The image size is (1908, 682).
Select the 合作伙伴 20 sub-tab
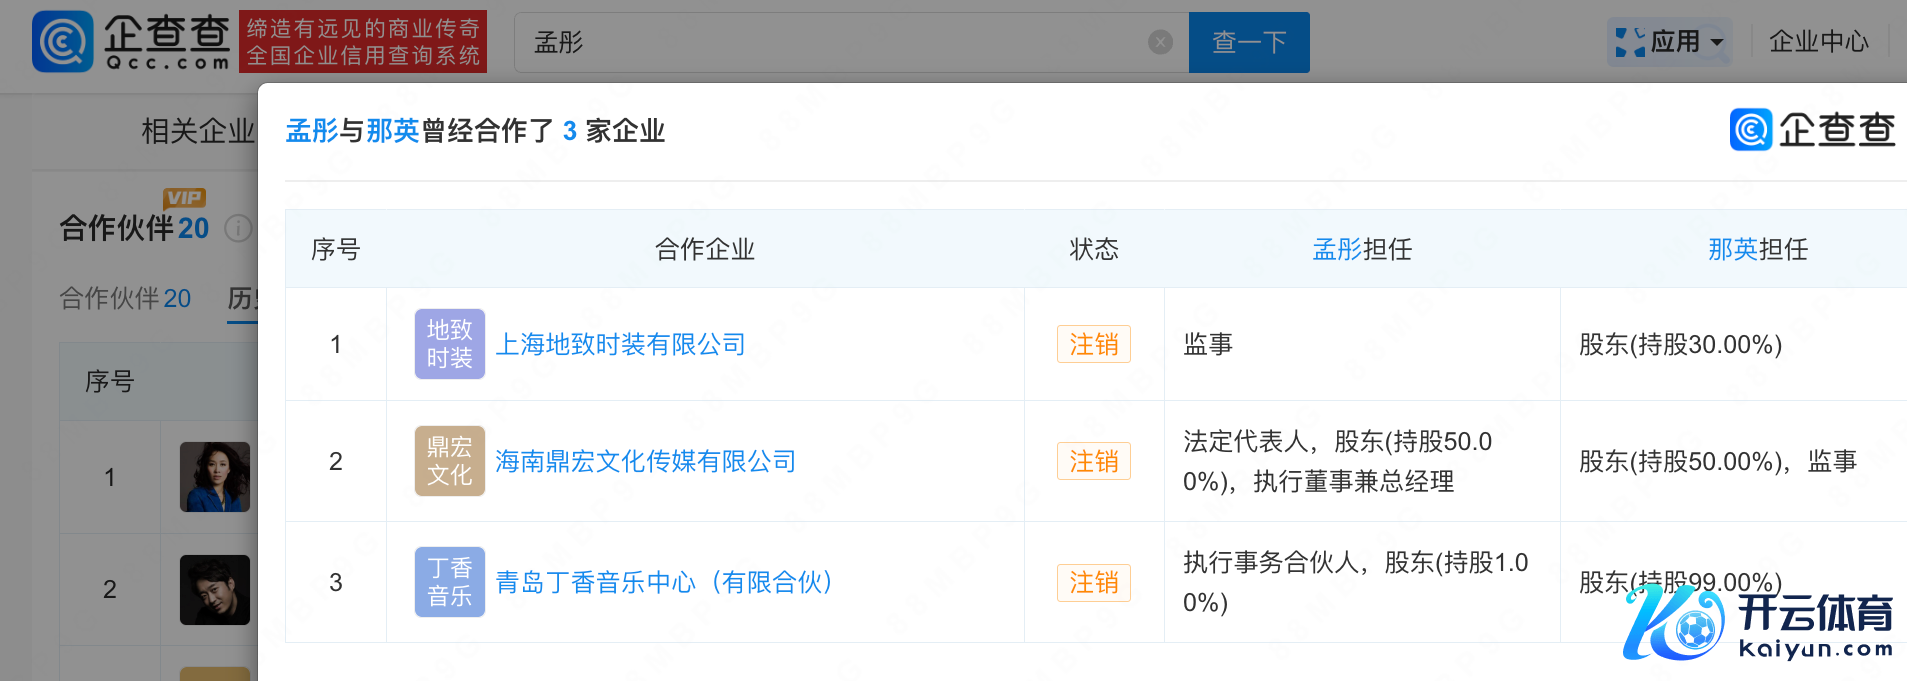pos(125,298)
